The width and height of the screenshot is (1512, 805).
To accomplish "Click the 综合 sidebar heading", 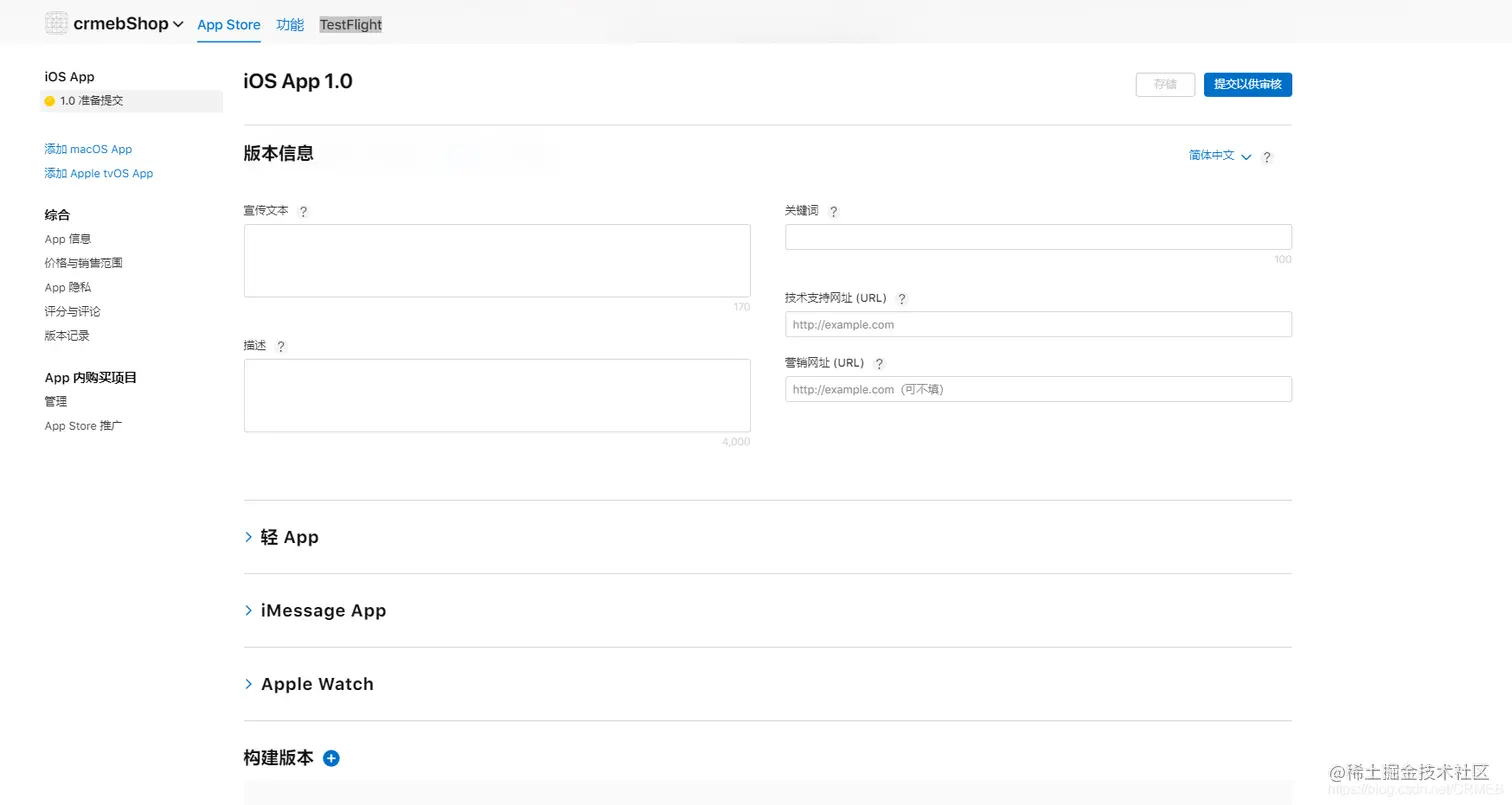I will tap(57, 215).
